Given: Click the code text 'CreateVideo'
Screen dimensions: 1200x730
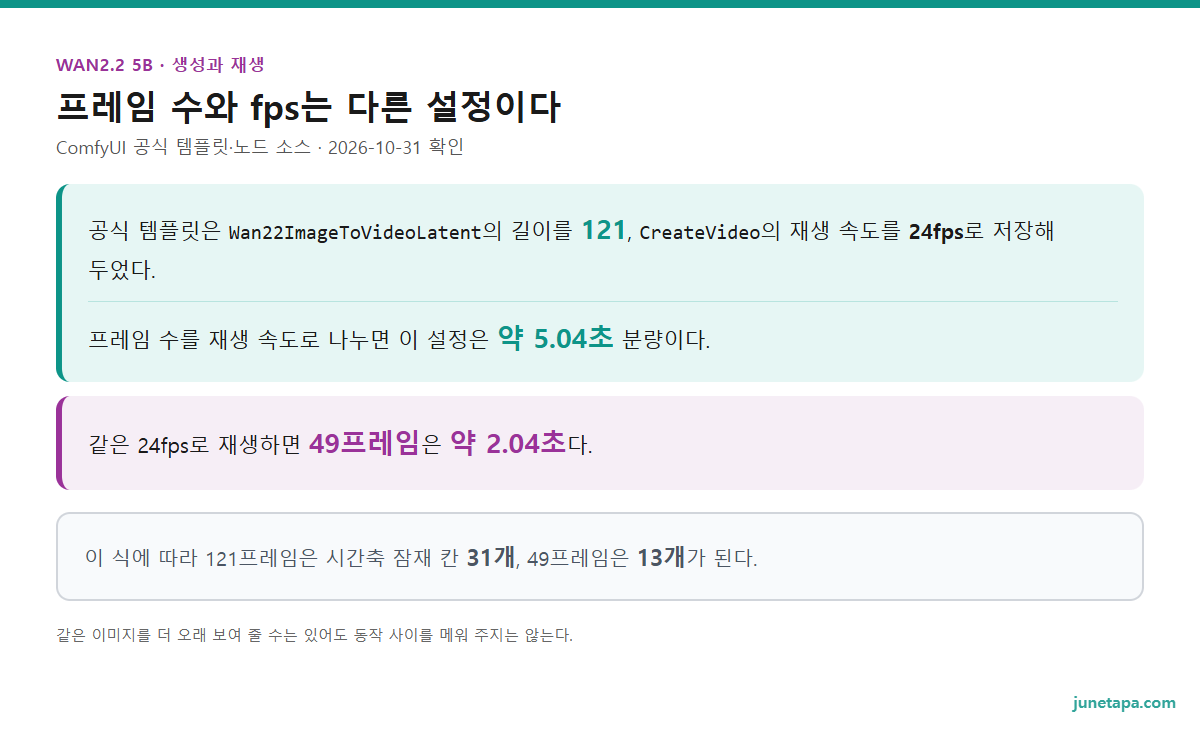Looking at the screenshot, I should 698,233.
